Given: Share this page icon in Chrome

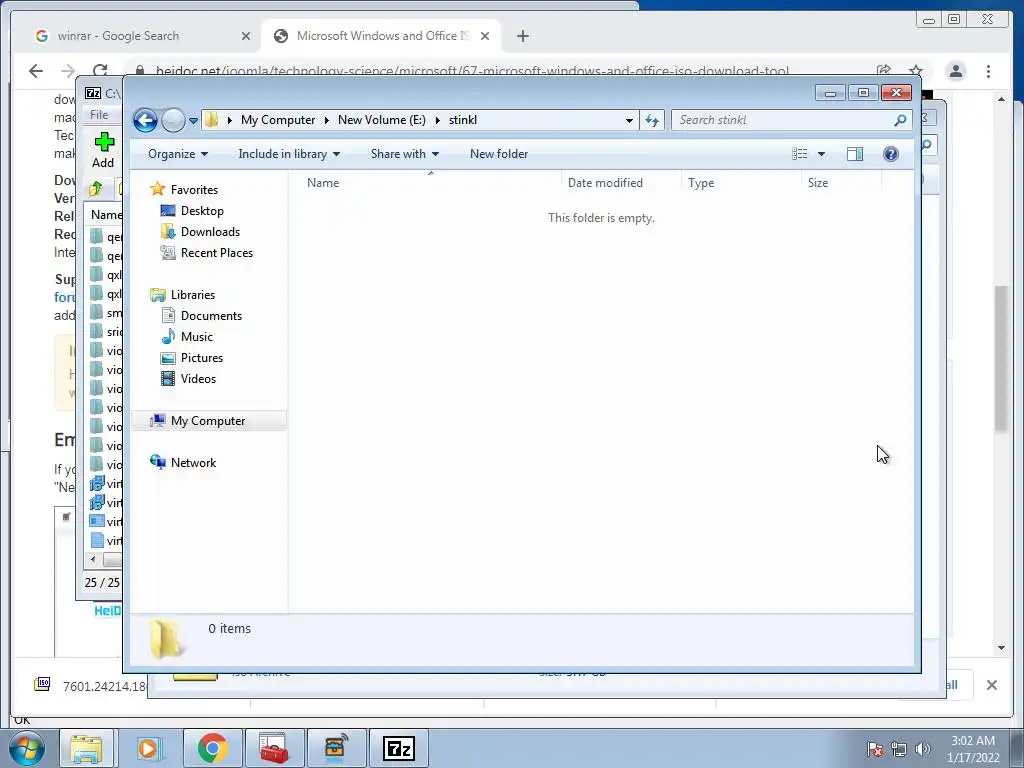Looking at the screenshot, I should point(884,71).
